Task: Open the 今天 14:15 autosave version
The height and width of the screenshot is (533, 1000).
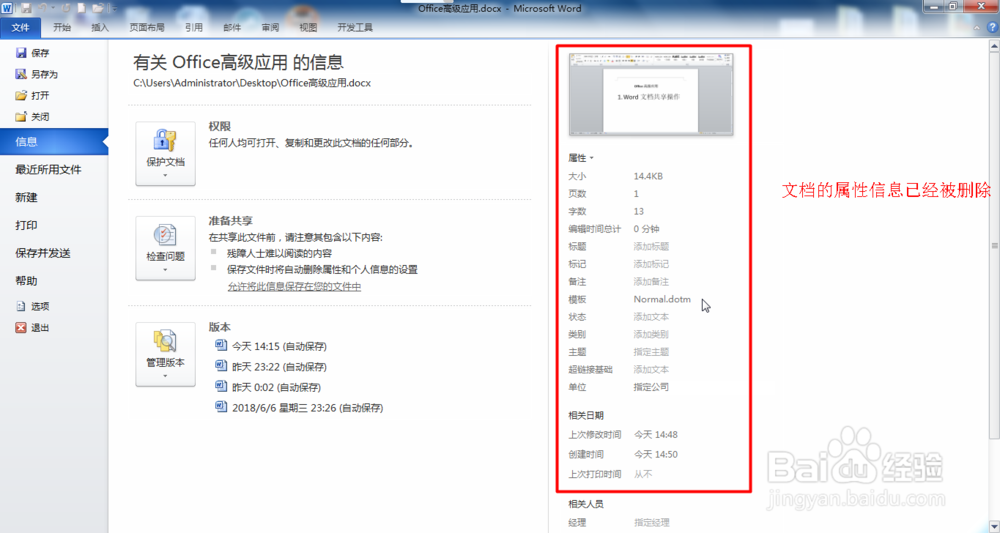Action: click(279, 346)
